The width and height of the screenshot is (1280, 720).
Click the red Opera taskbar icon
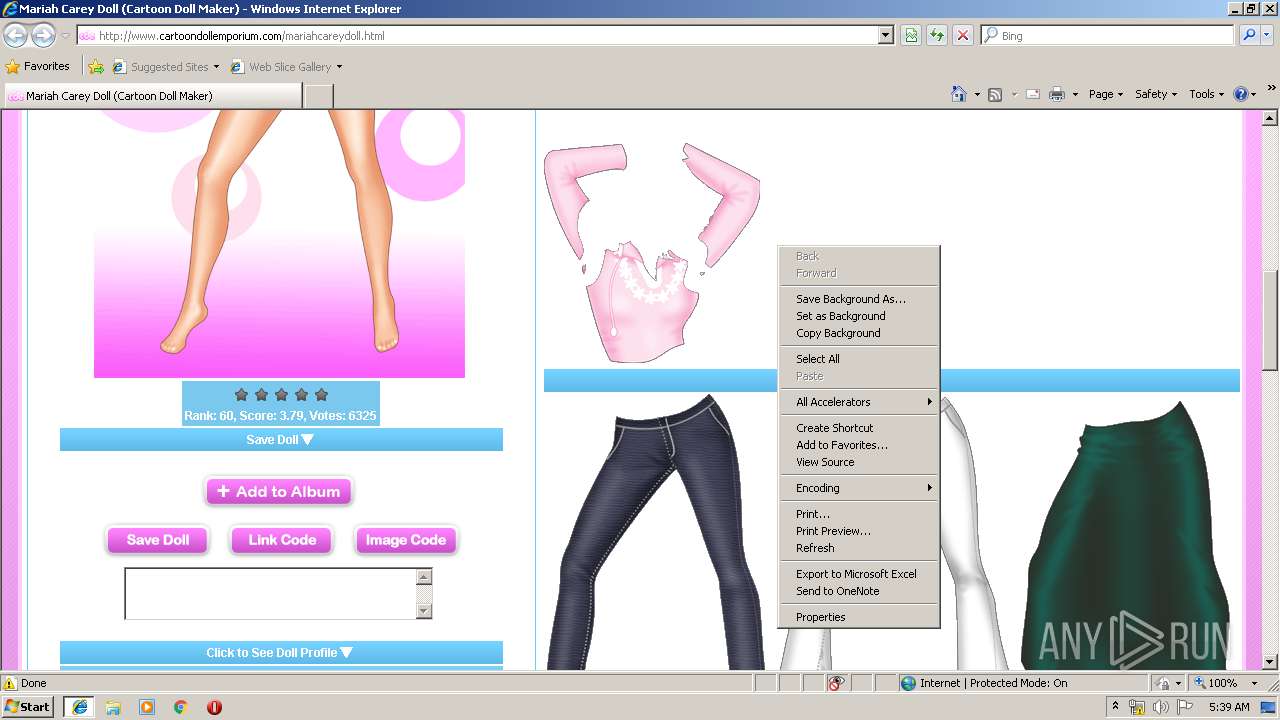[x=214, y=707]
